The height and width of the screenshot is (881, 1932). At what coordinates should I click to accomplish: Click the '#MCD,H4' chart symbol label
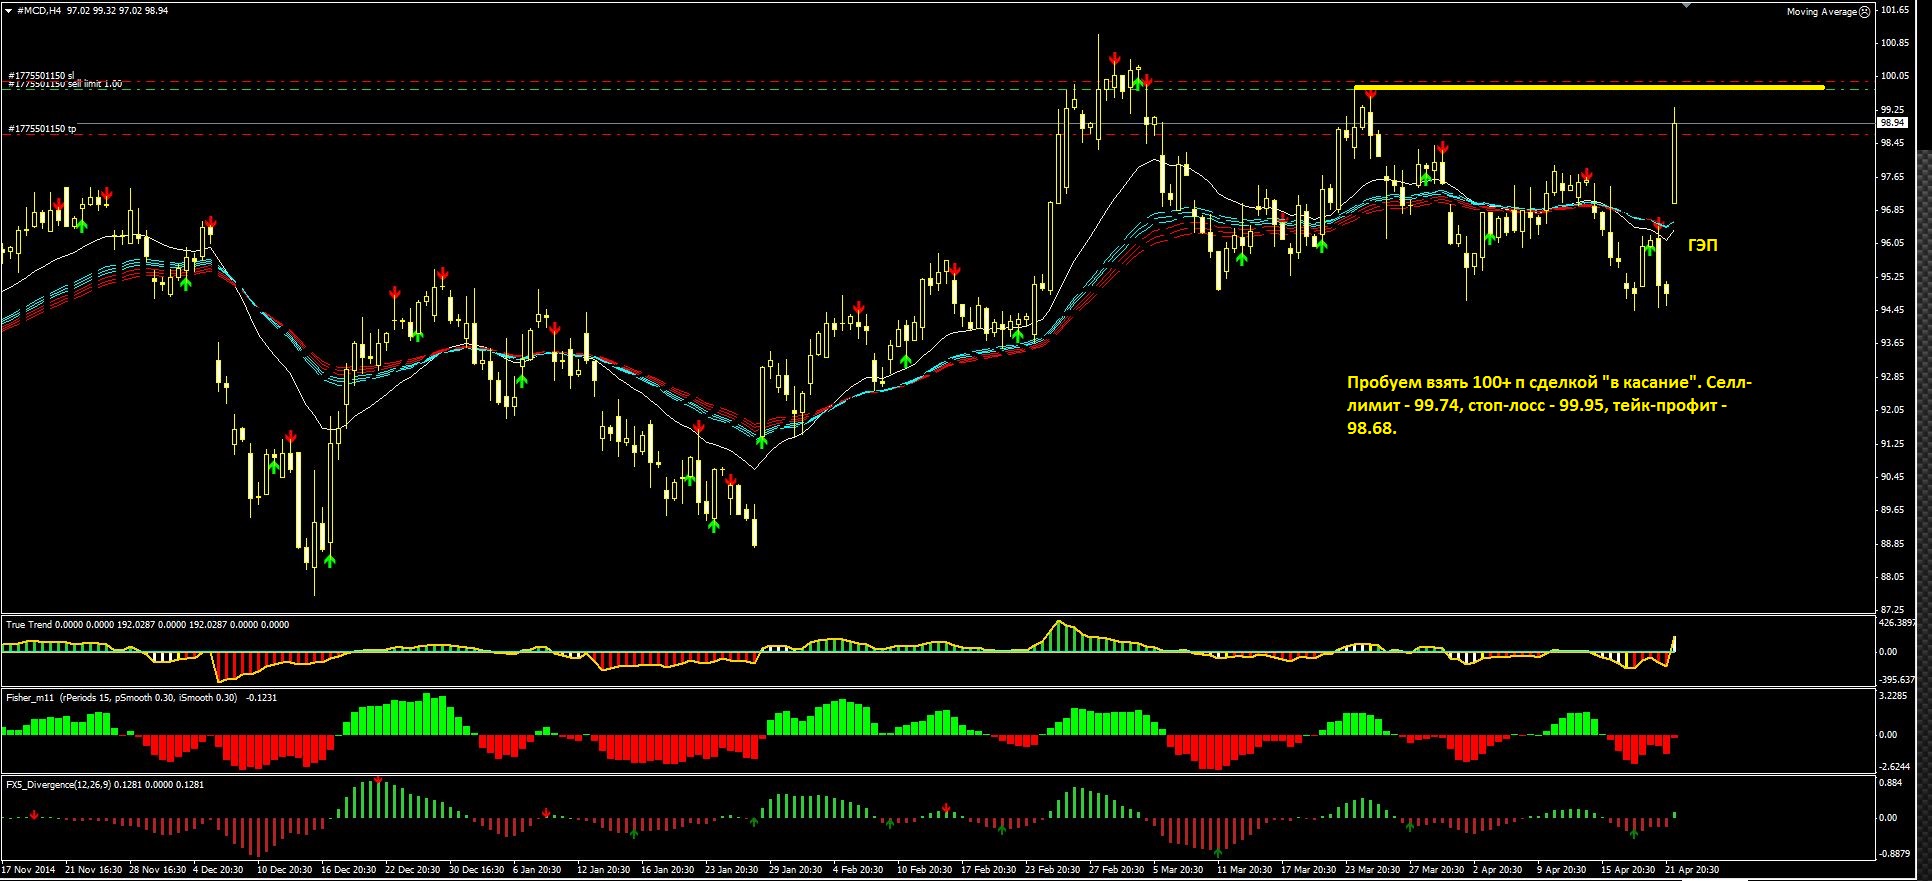[x=39, y=10]
